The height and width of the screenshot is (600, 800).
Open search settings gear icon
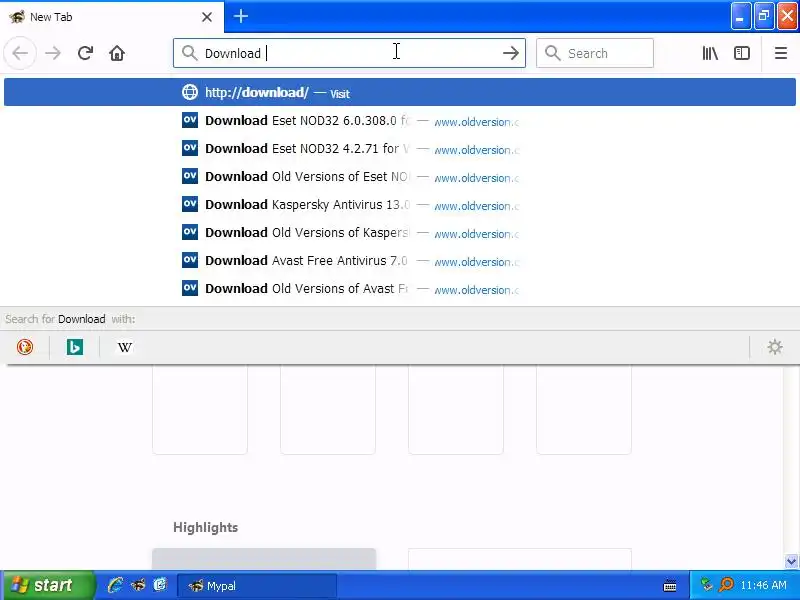pos(774,347)
